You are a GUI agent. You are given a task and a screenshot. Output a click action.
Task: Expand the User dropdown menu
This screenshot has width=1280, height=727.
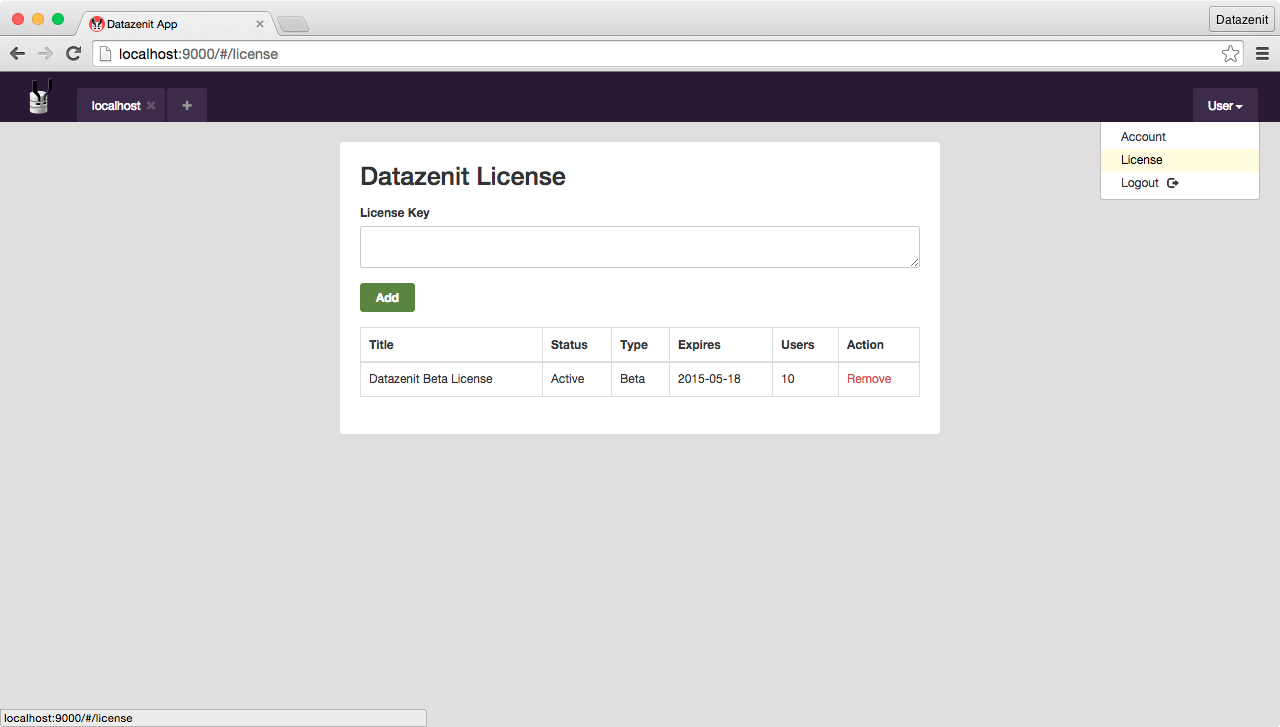click(1225, 106)
